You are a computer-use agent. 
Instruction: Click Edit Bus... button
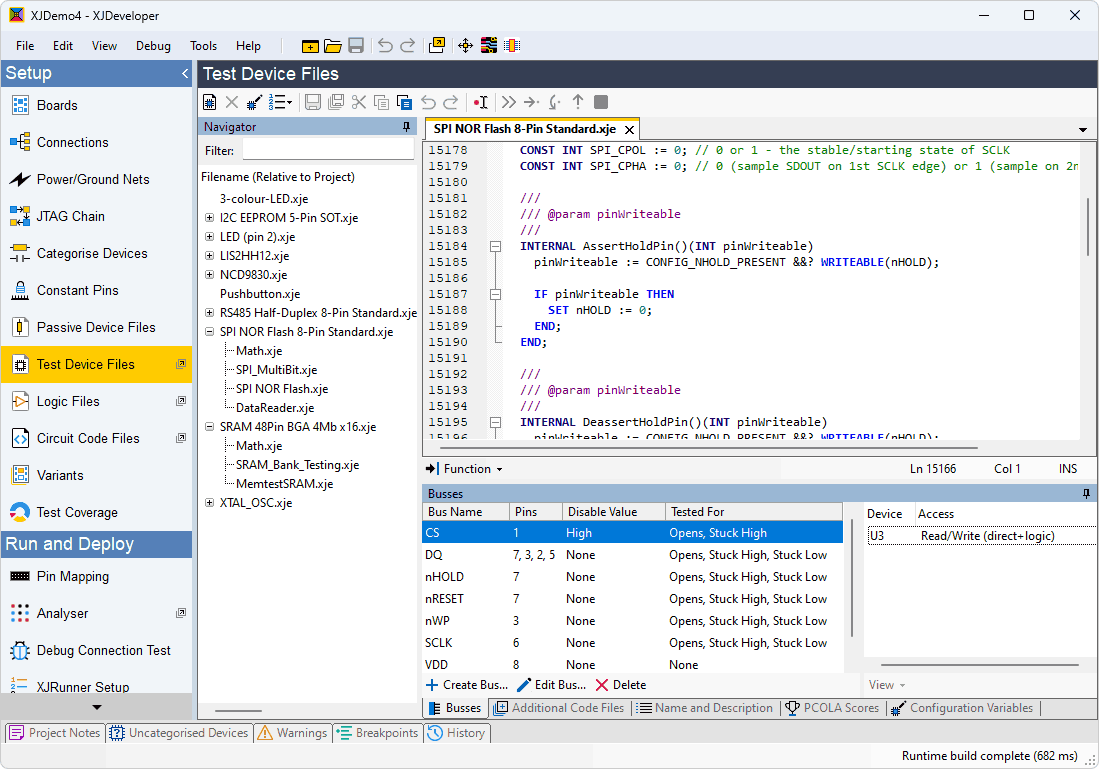(552, 685)
